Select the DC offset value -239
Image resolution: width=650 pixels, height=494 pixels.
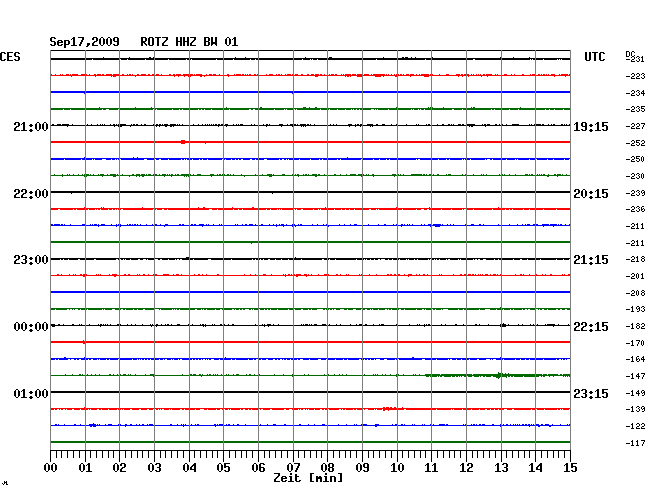635,193
